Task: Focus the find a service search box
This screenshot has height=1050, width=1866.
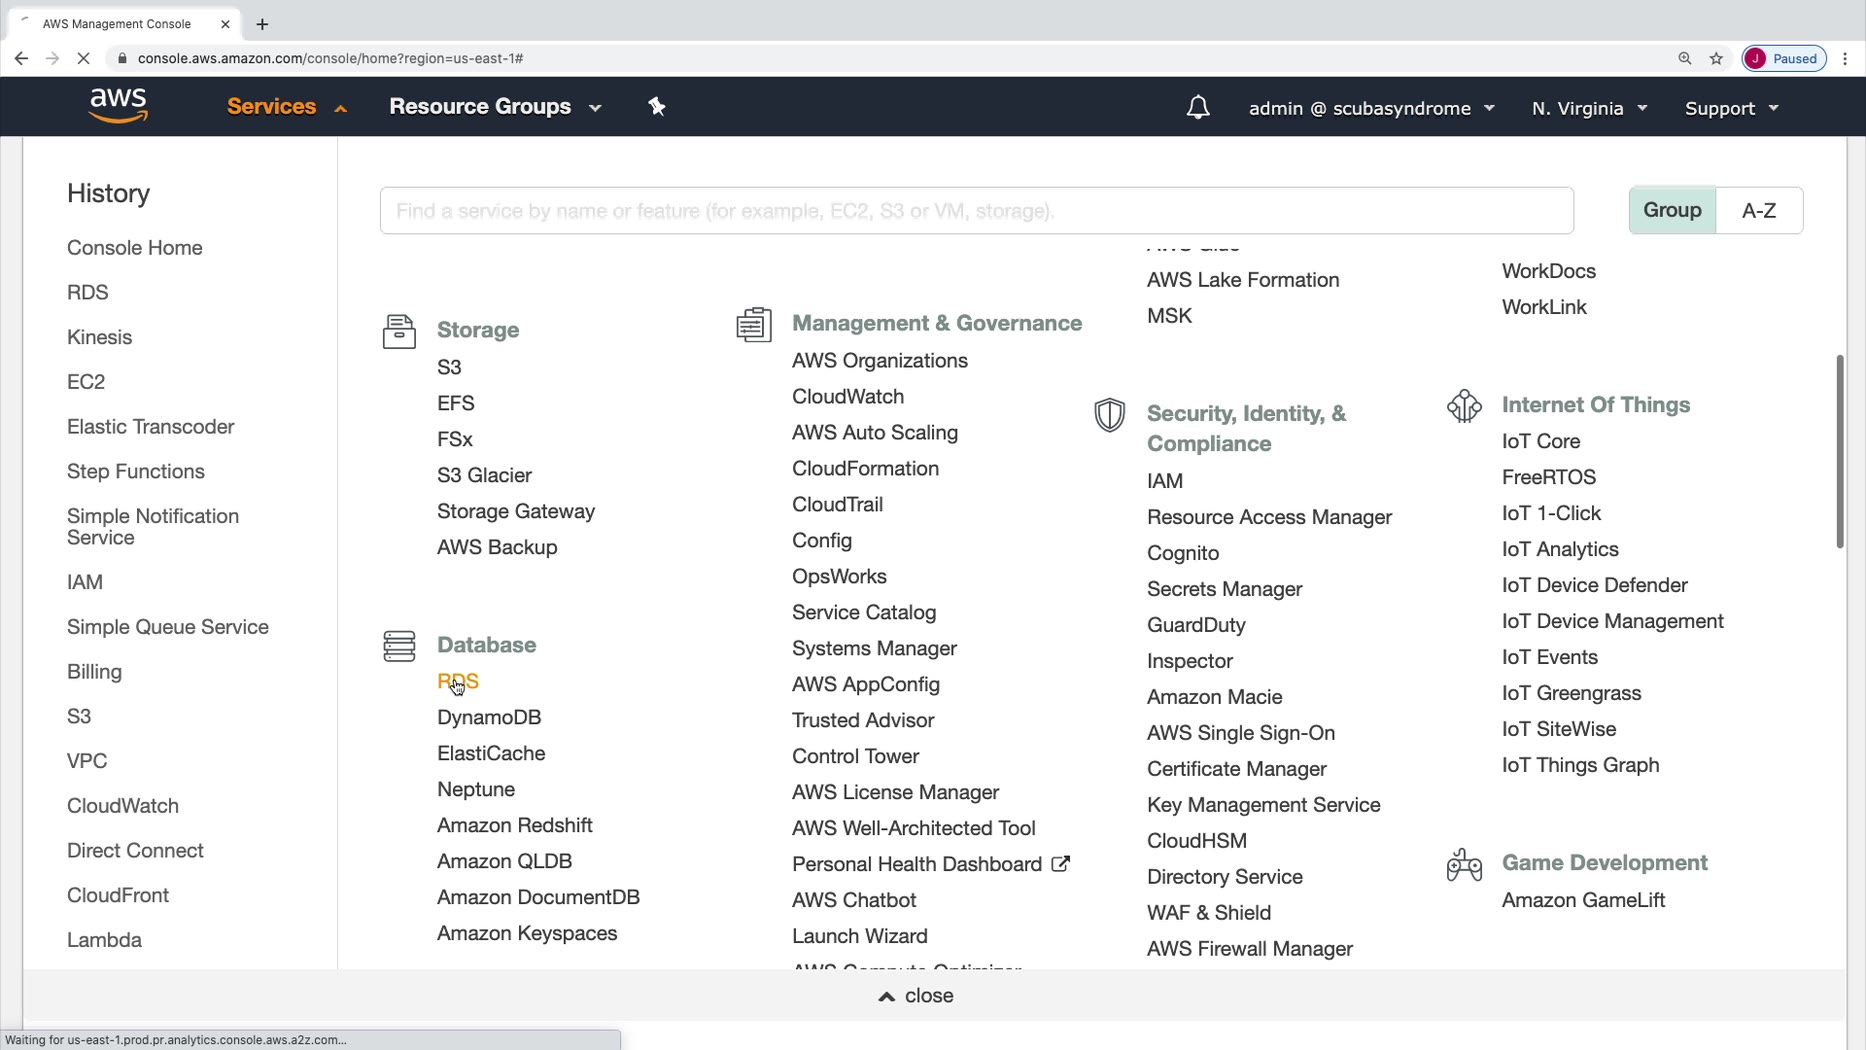Action: [x=976, y=211]
